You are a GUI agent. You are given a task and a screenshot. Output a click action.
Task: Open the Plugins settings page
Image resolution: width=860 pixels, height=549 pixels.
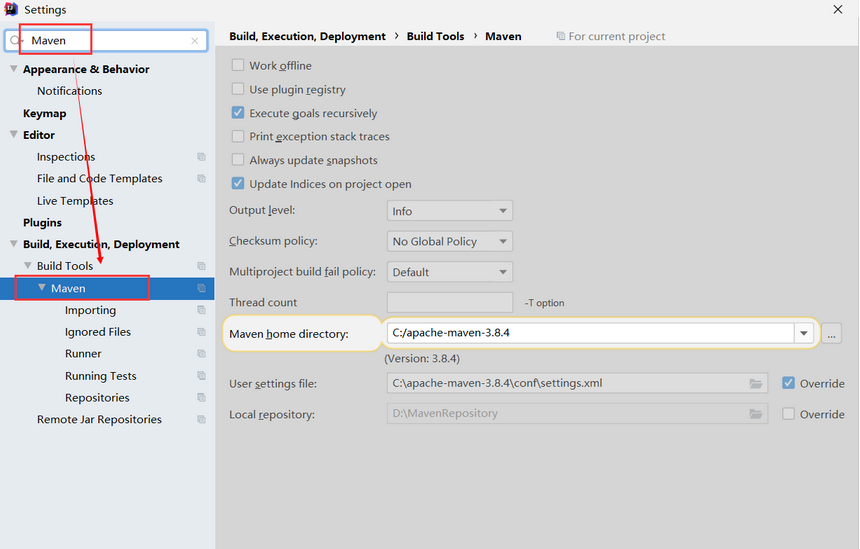(42, 223)
